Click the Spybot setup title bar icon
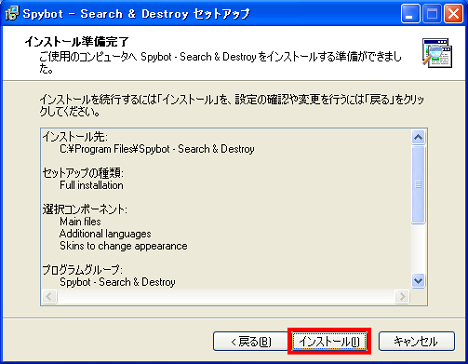This screenshot has height=364, width=468. (12, 14)
